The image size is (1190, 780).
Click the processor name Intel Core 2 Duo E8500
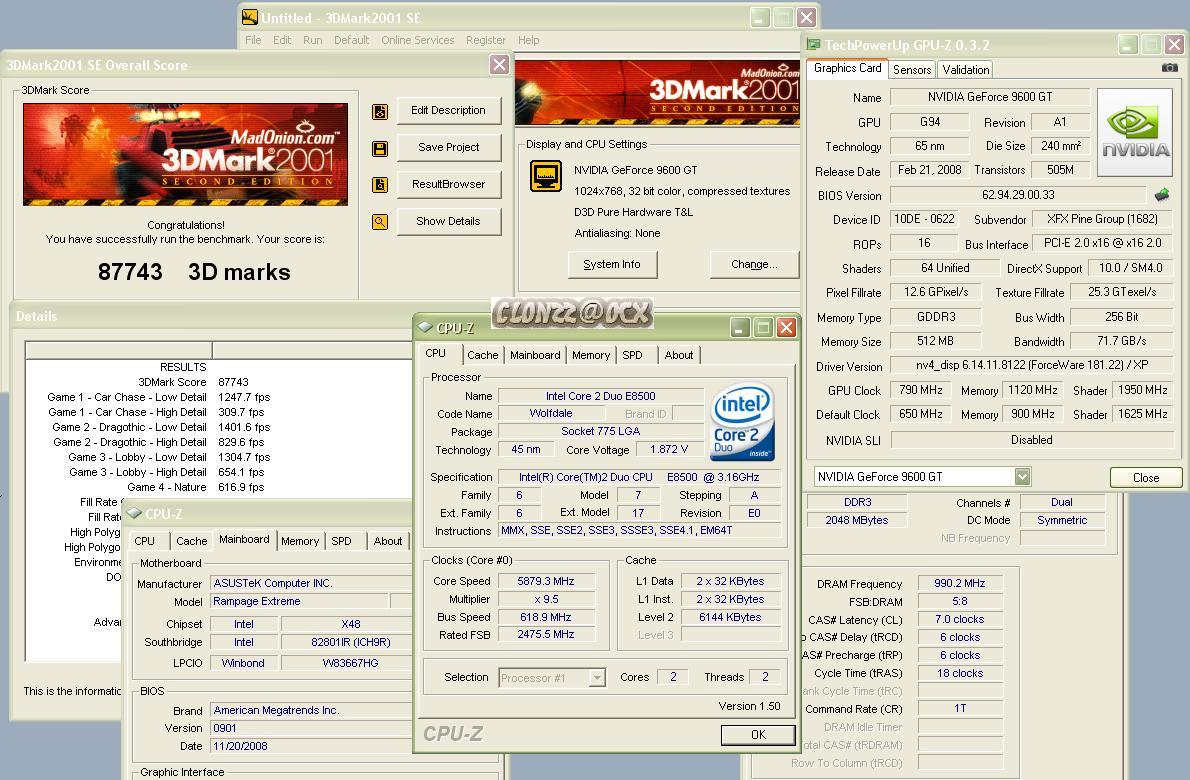pyautogui.click(x=600, y=396)
